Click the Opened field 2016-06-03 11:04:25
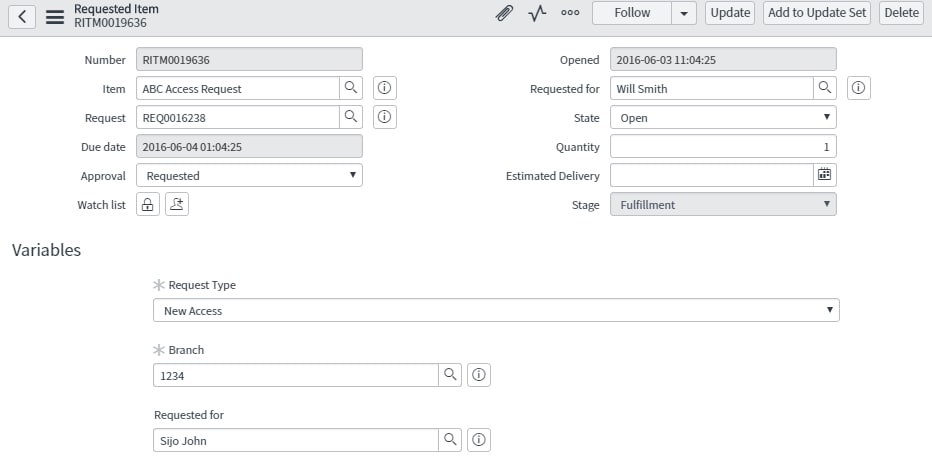 [x=723, y=59]
